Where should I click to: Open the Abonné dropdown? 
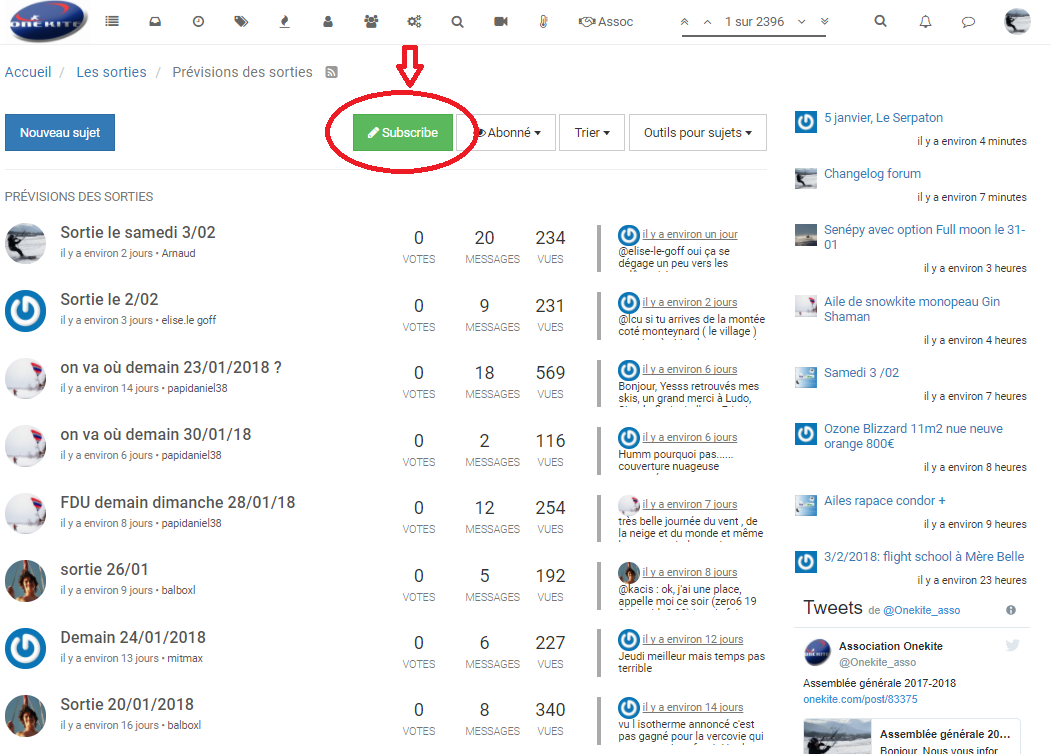[x=507, y=133]
